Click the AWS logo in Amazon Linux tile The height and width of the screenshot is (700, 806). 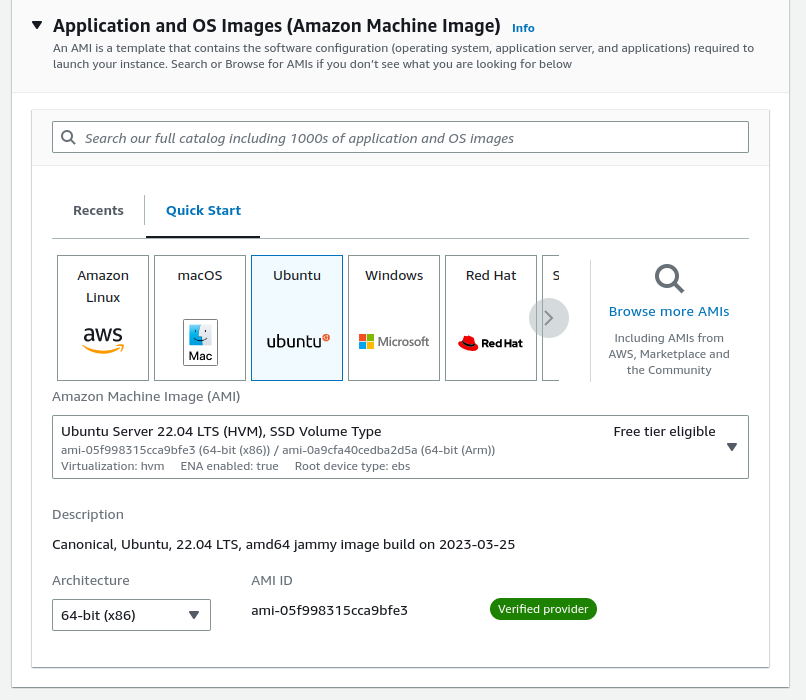tap(103, 340)
